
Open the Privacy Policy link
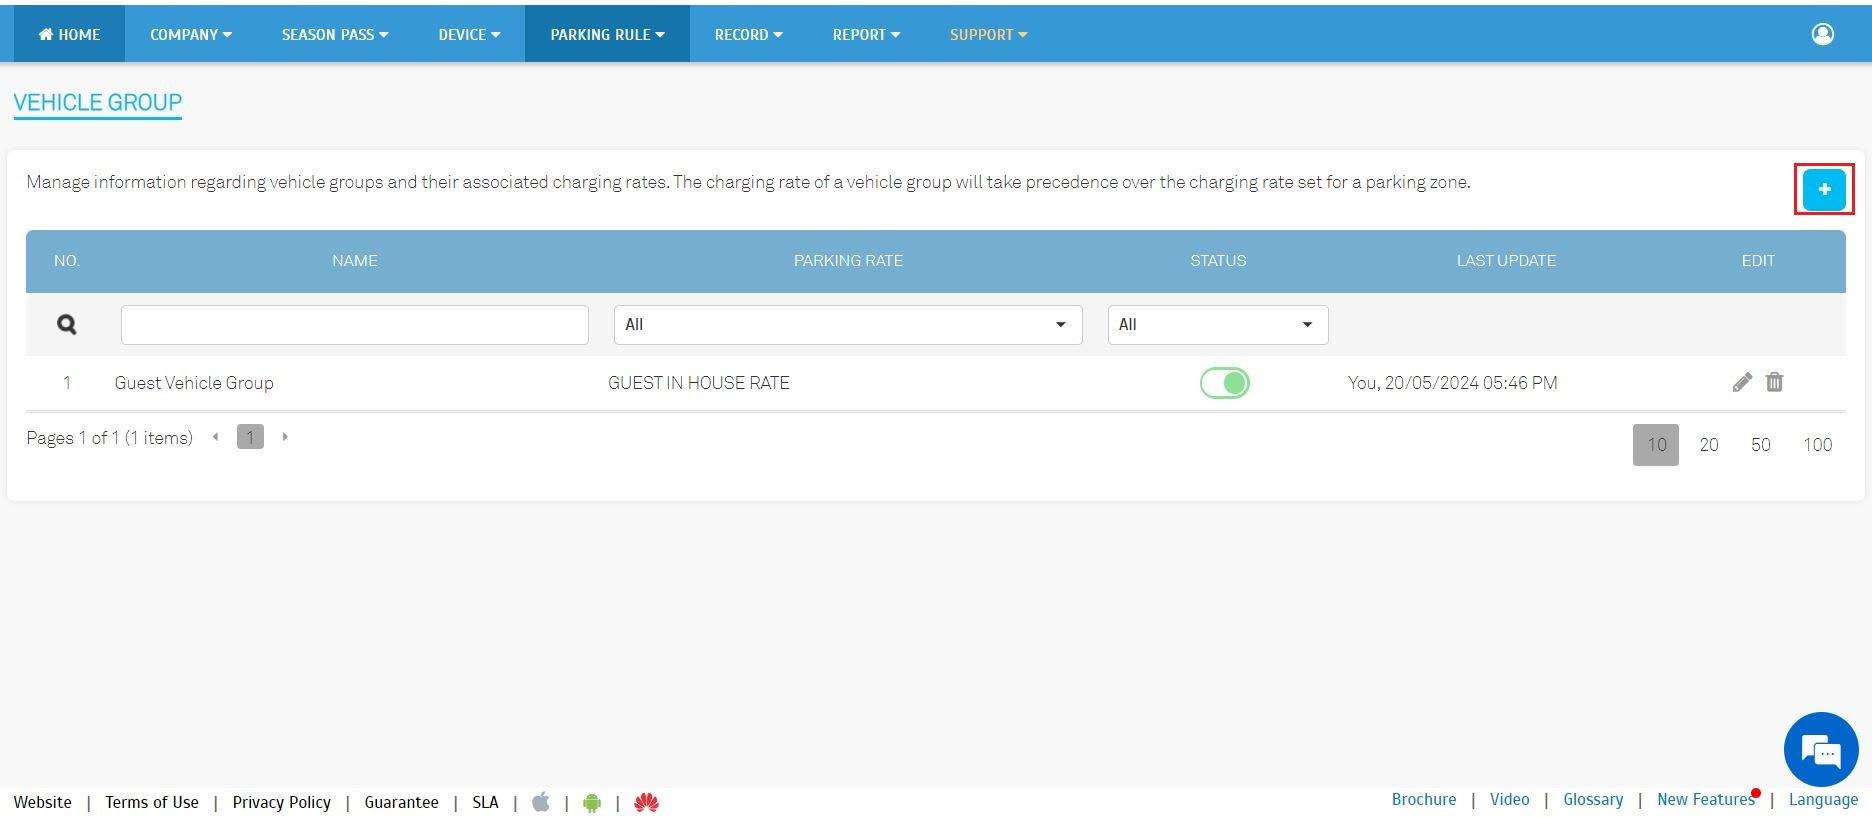(281, 802)
